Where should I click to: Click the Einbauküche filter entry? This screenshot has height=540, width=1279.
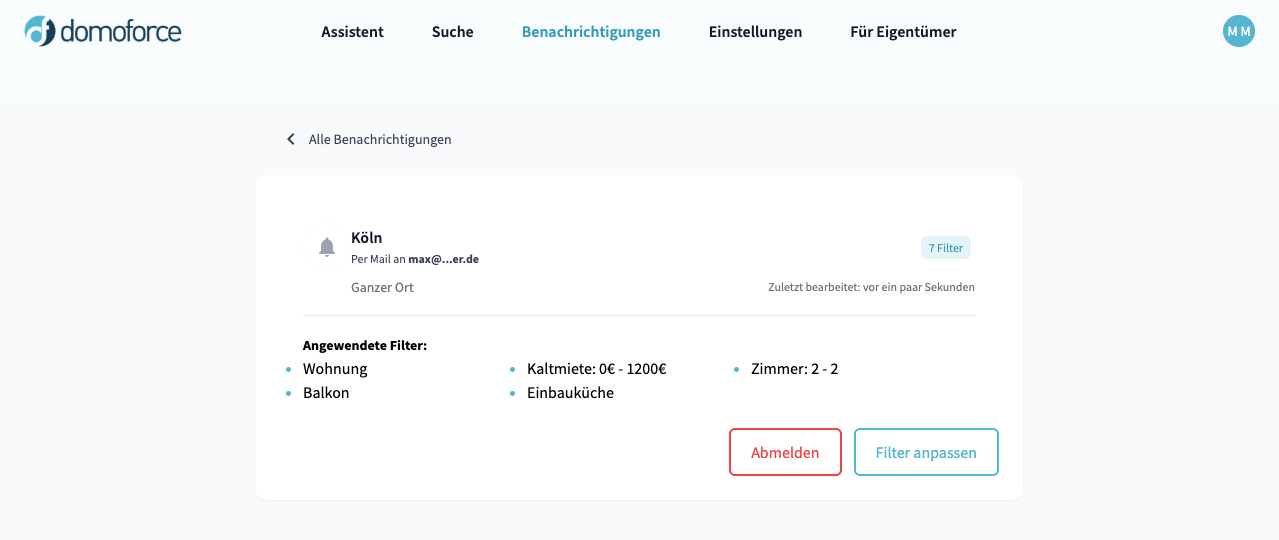[x=570, y=393]
